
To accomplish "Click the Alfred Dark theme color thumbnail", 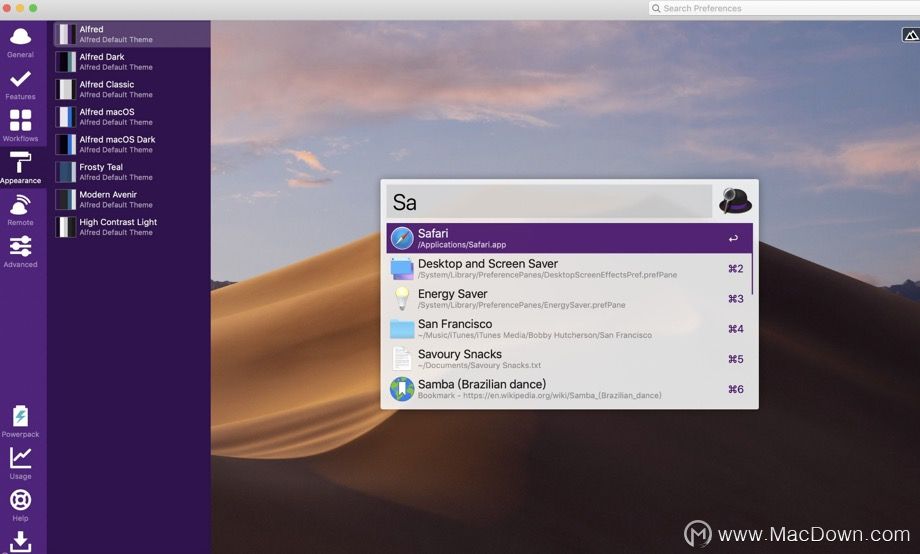I will click(x=66, y=62).
